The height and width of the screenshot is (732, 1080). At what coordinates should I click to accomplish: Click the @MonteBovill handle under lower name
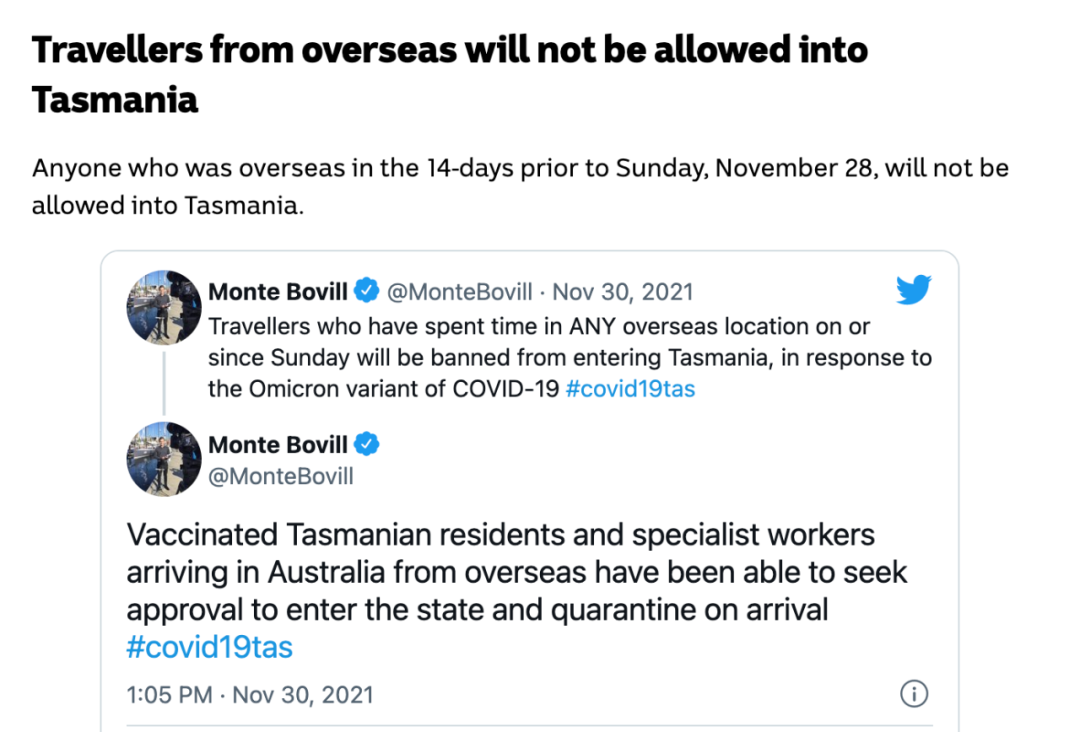(281, 476)
